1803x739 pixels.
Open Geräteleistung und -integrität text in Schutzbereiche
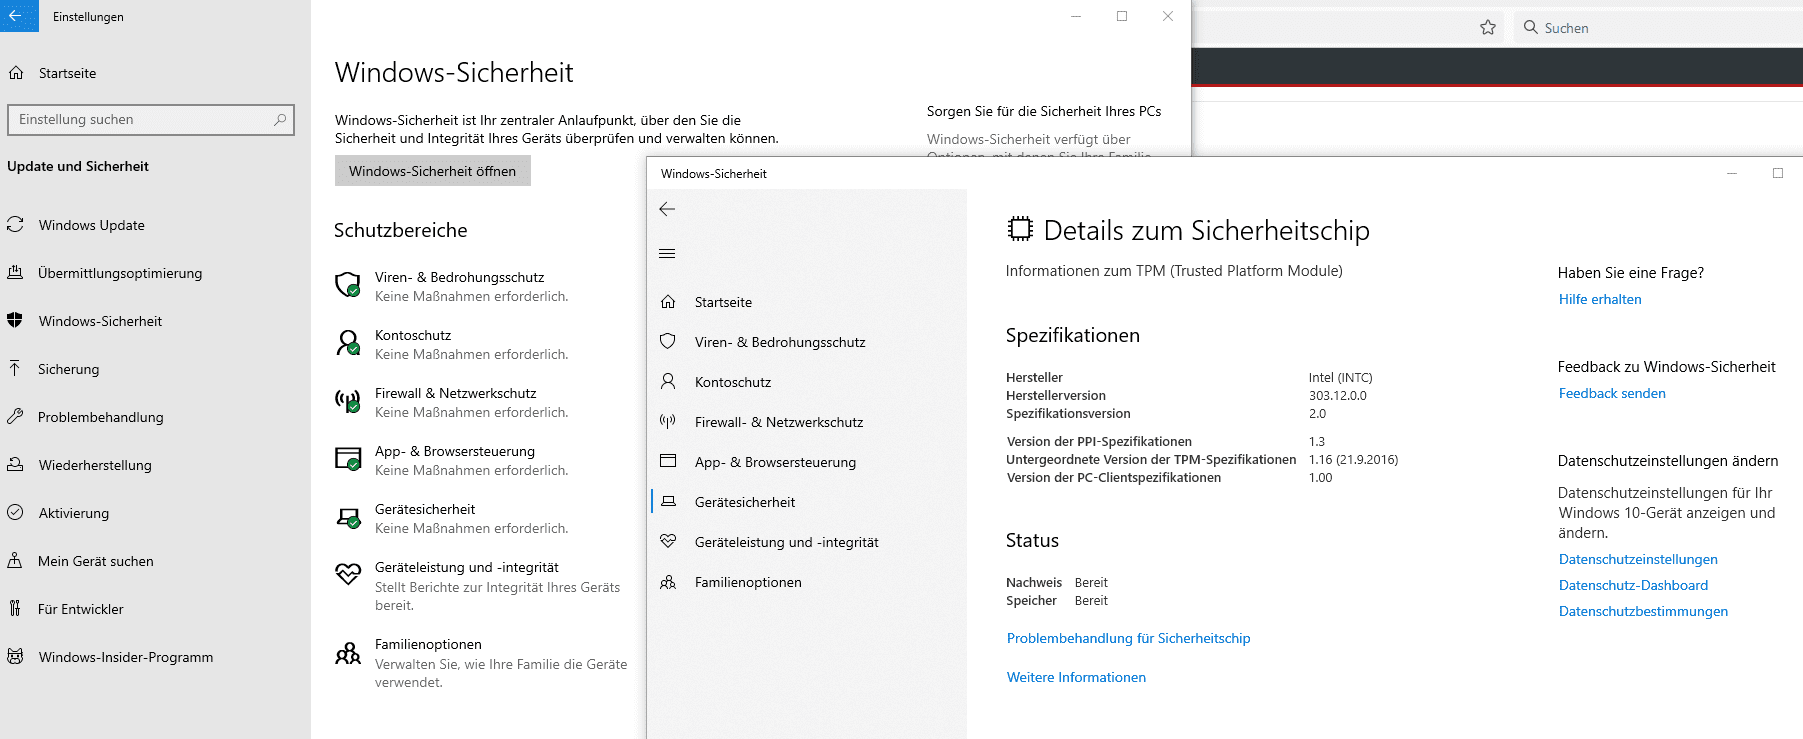pyautogui.click(x=467, y=567)
